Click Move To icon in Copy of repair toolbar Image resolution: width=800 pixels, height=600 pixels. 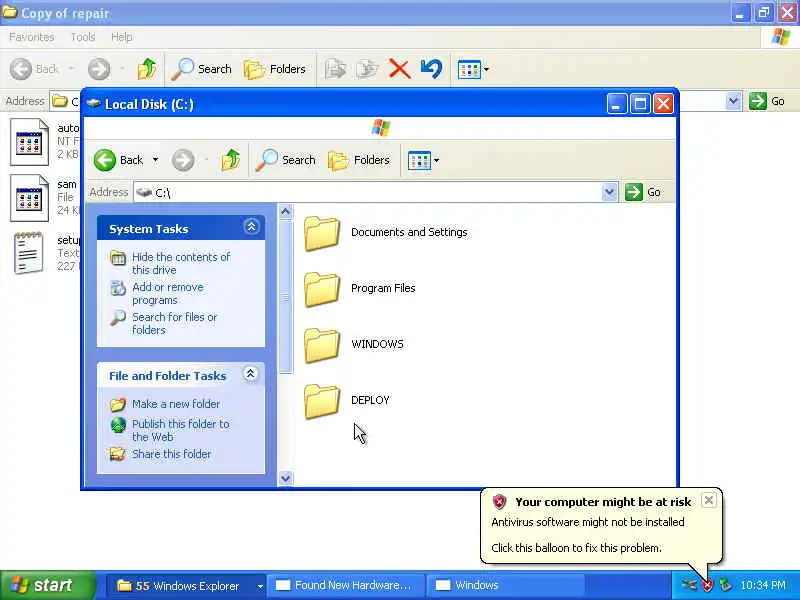pyautogui.click(x=335, y=69)
